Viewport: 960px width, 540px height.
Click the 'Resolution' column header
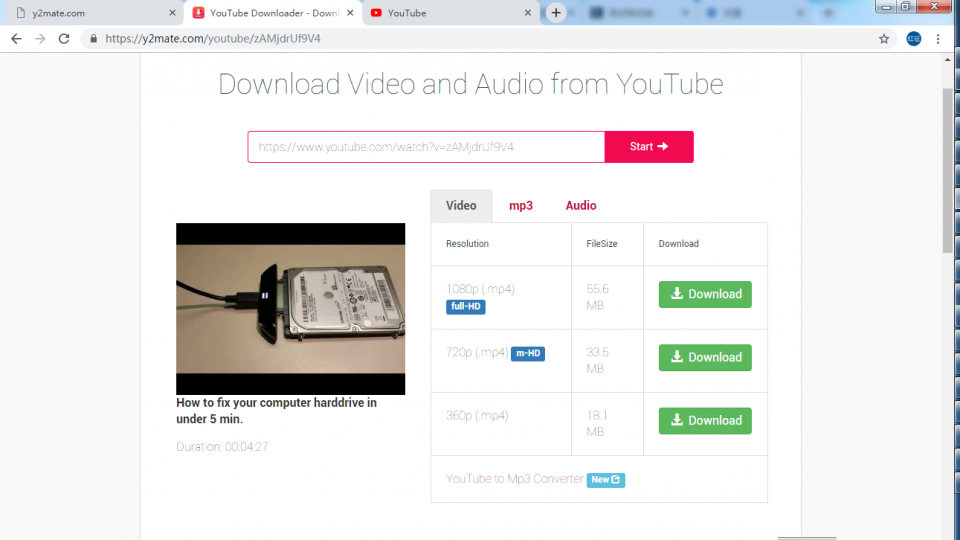[x=467, y=244]
